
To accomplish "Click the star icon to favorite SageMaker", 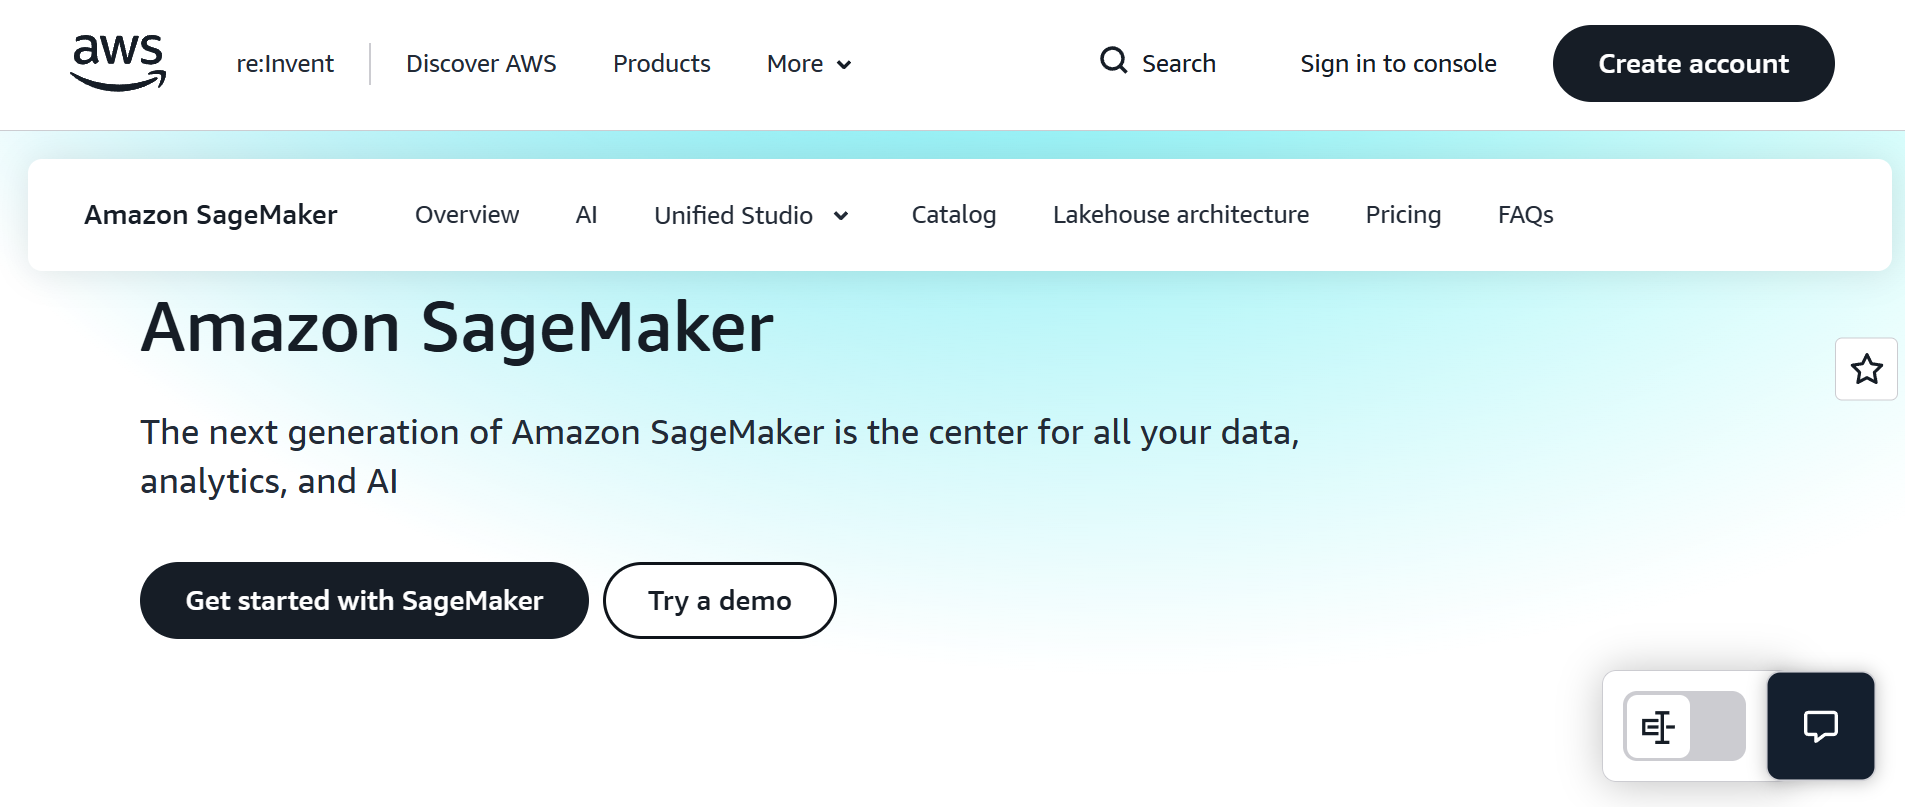I will point(1865,369).
